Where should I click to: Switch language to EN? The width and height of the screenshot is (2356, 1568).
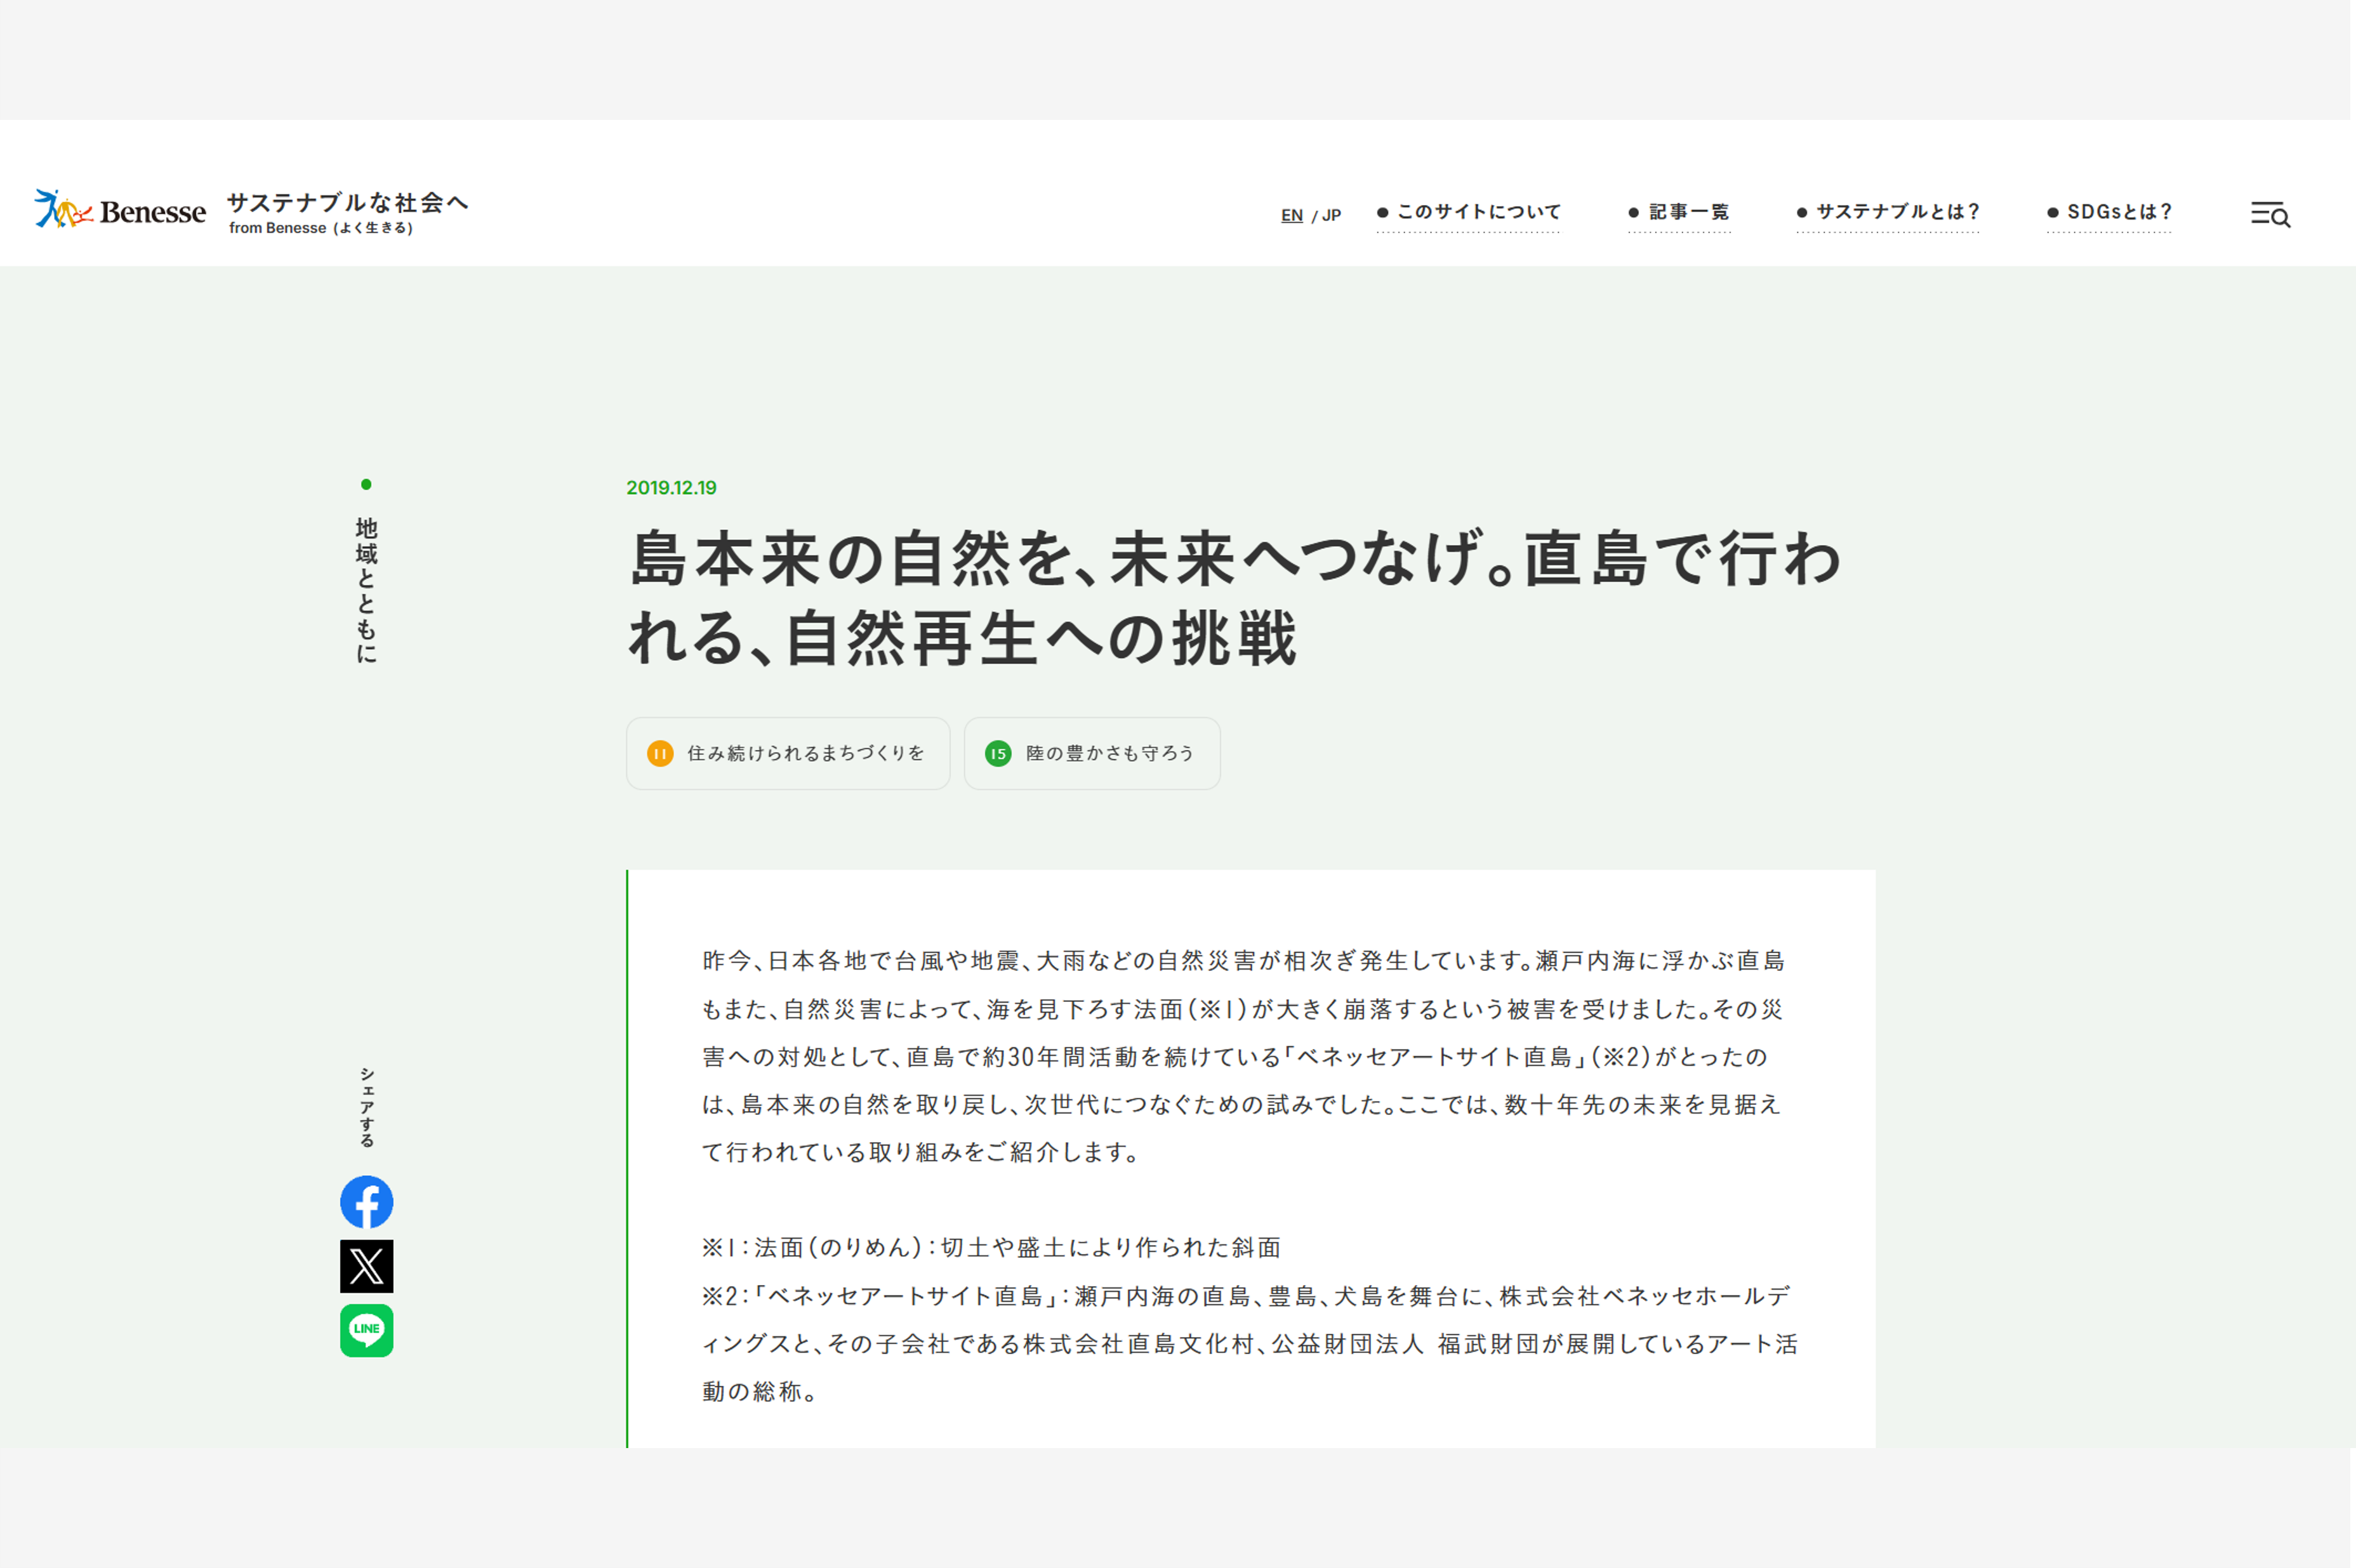[1292, 215]
